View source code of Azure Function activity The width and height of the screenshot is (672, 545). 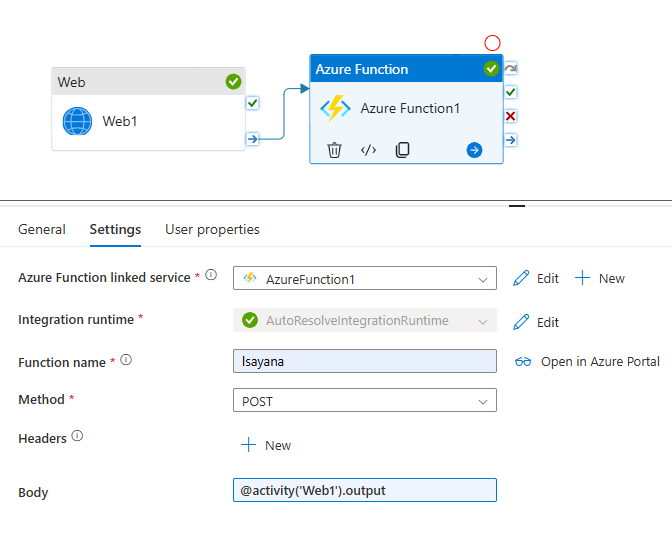(368, 150)
